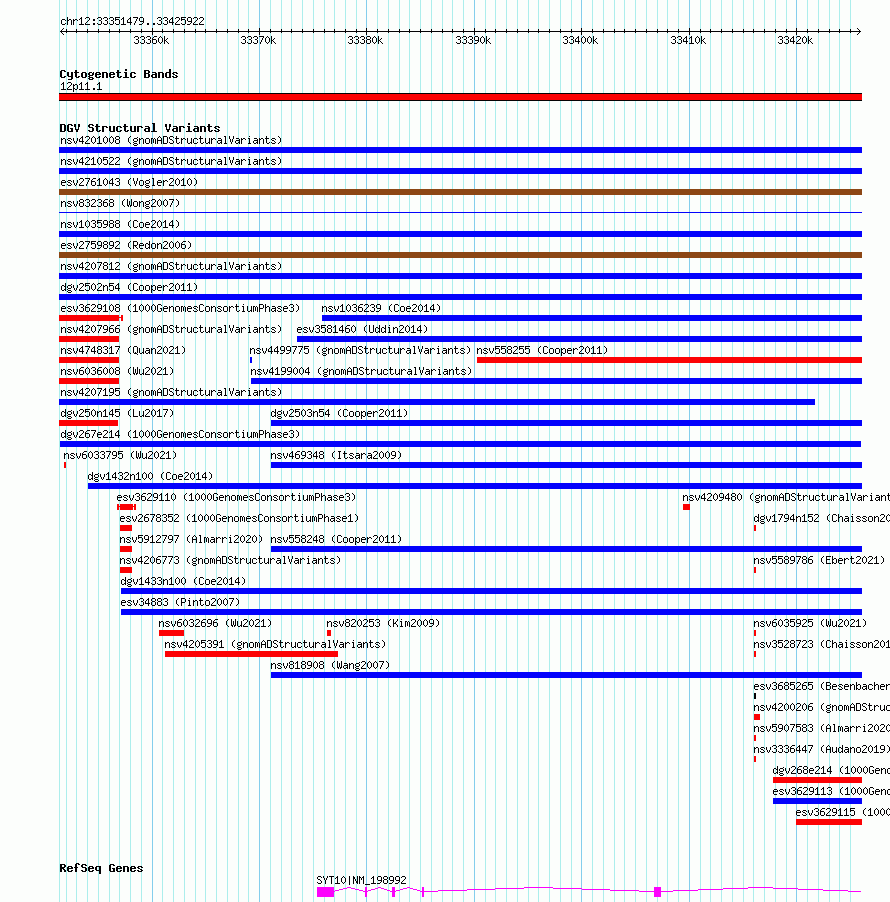The width and height of the screenshot is (890, 902).
Task: Open dgv1433n100 (Coe2014) label
Action: (x=183, y=582)
